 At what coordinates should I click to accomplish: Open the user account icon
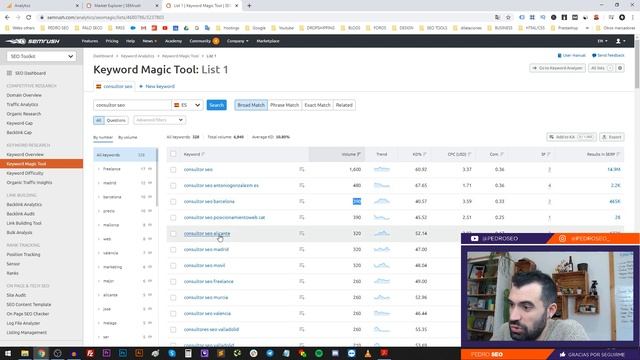(620, 41)
